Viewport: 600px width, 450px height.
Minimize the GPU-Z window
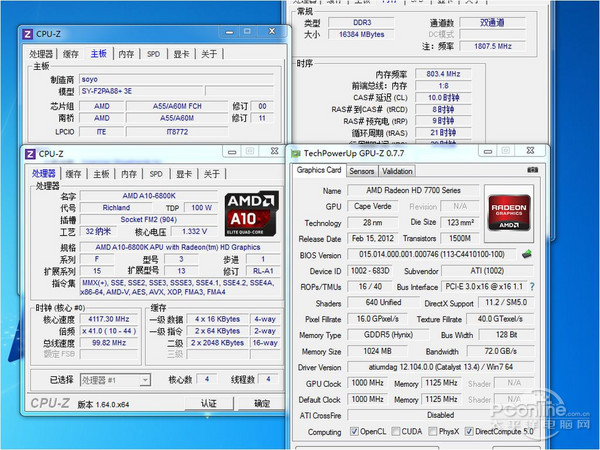pos(488,152)
